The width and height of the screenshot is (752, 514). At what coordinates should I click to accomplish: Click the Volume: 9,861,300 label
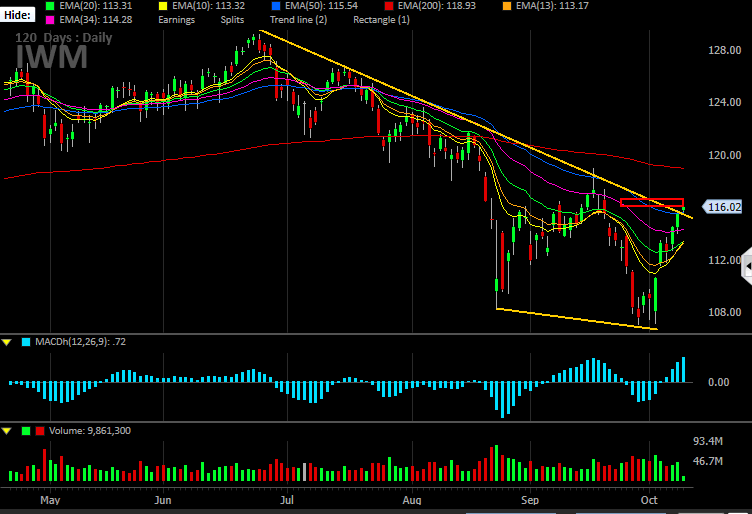pos(90,431)
